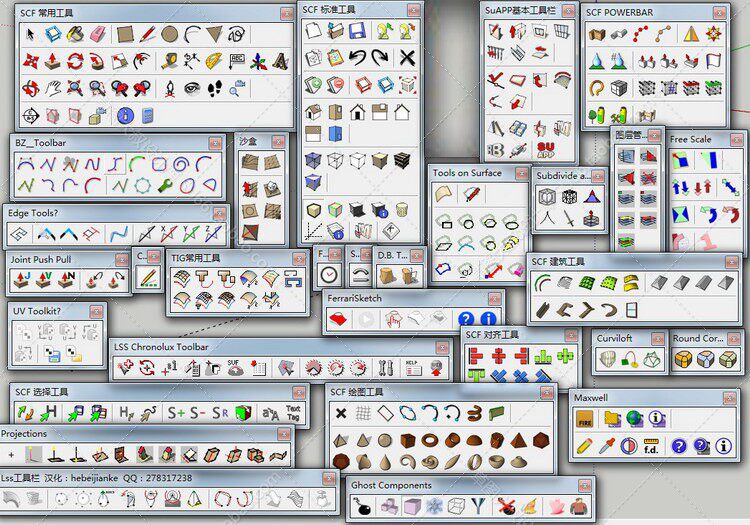Viewport: 750px width, 525px height.
Task: Open FerrariSketch blue info icon
Action: point(488,319)
